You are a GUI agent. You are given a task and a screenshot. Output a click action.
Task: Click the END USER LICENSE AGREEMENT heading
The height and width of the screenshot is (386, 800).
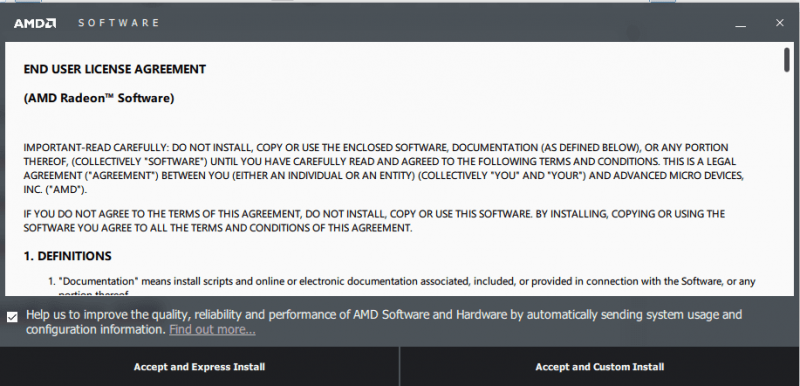click(x=115, y=69)
